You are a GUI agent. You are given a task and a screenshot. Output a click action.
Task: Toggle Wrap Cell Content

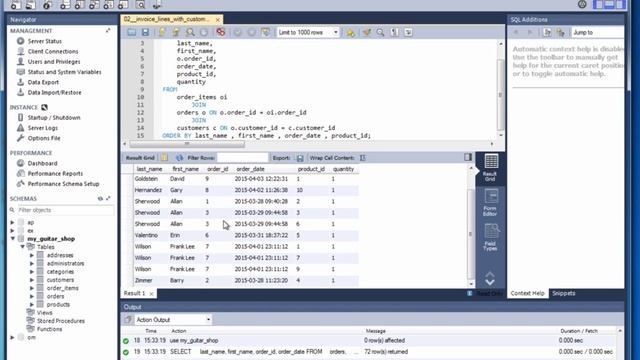pos(362,158)
